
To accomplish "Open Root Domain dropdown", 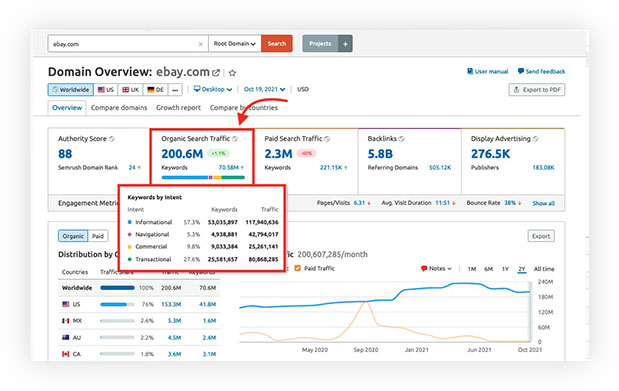I will click(x=234, y=43).
